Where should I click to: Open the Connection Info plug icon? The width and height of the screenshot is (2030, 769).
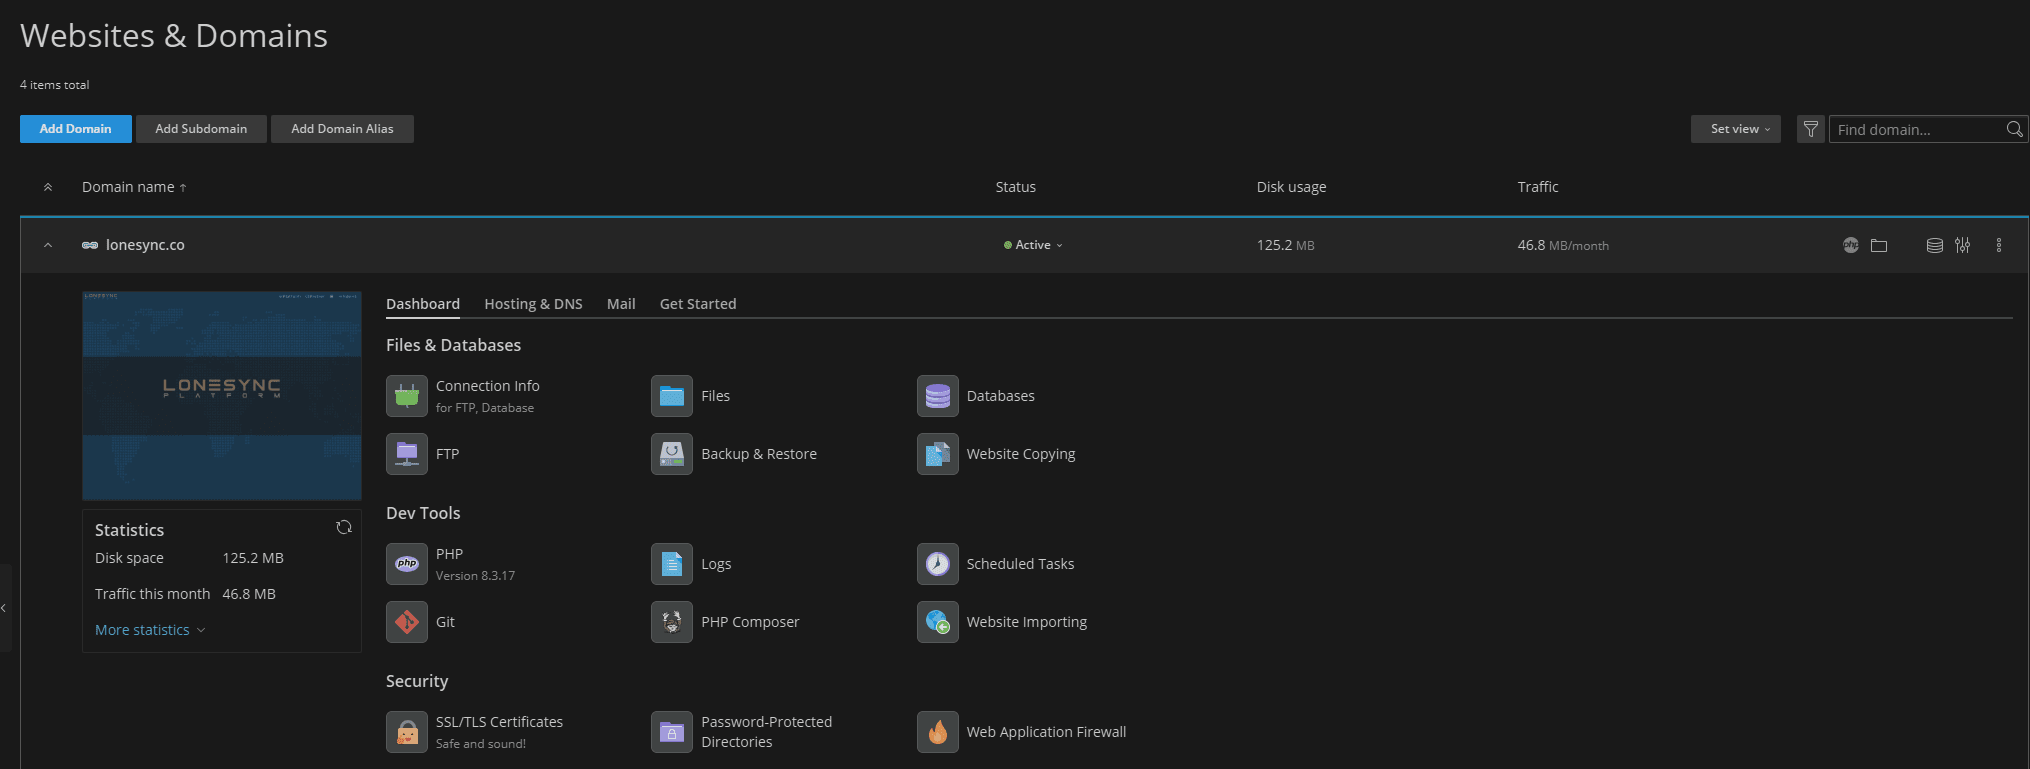tap(407, 397)
